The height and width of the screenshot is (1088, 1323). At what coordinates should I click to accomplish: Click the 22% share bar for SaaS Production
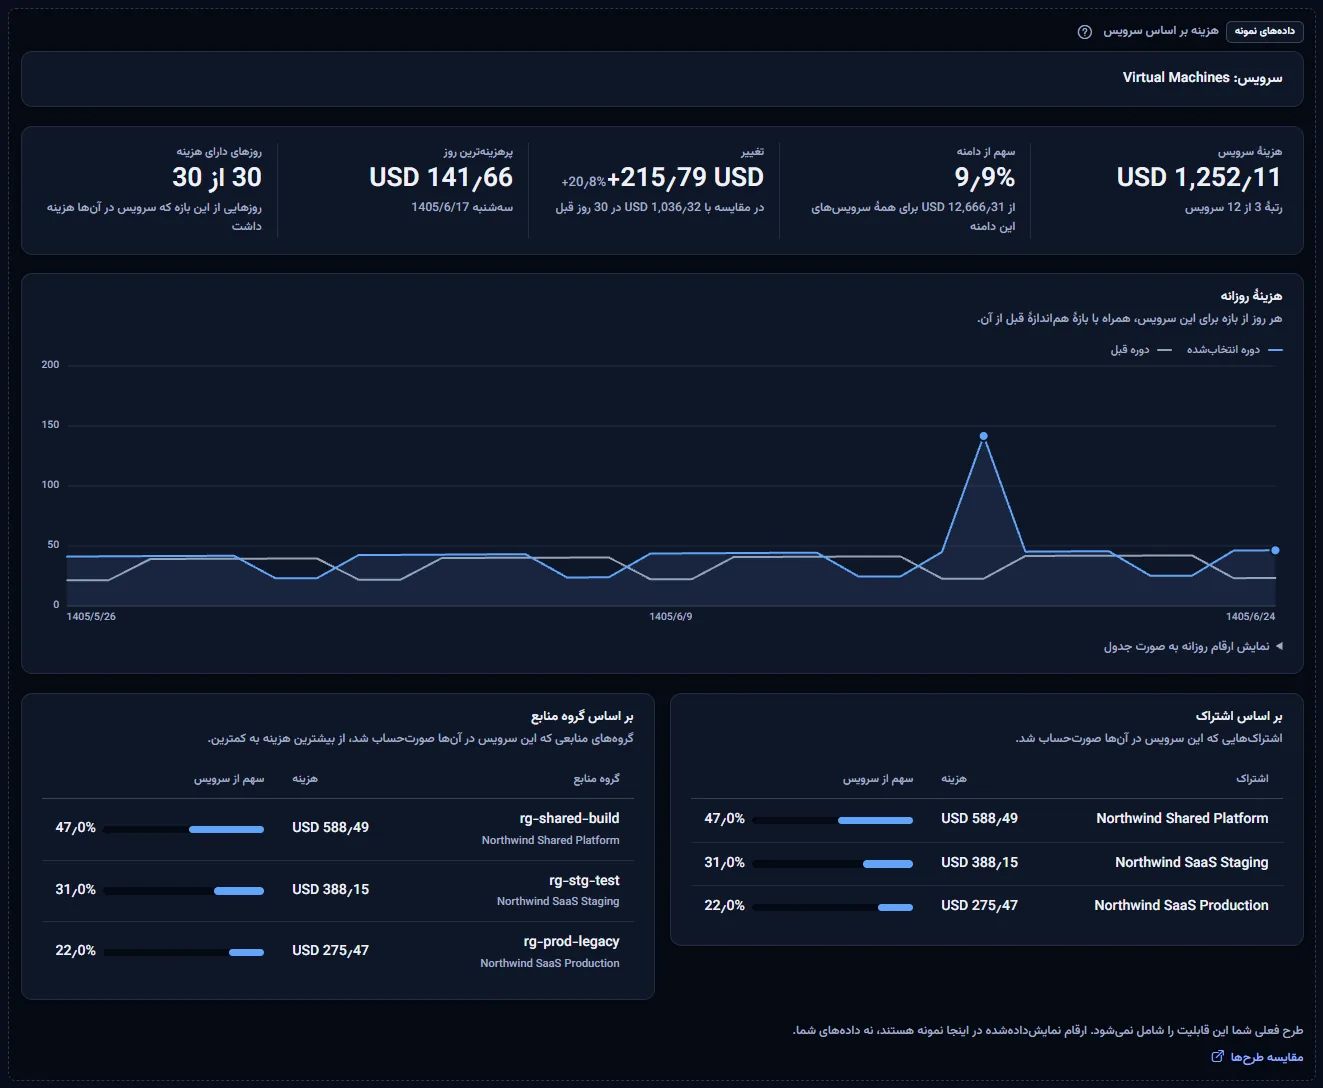(833, 907)
